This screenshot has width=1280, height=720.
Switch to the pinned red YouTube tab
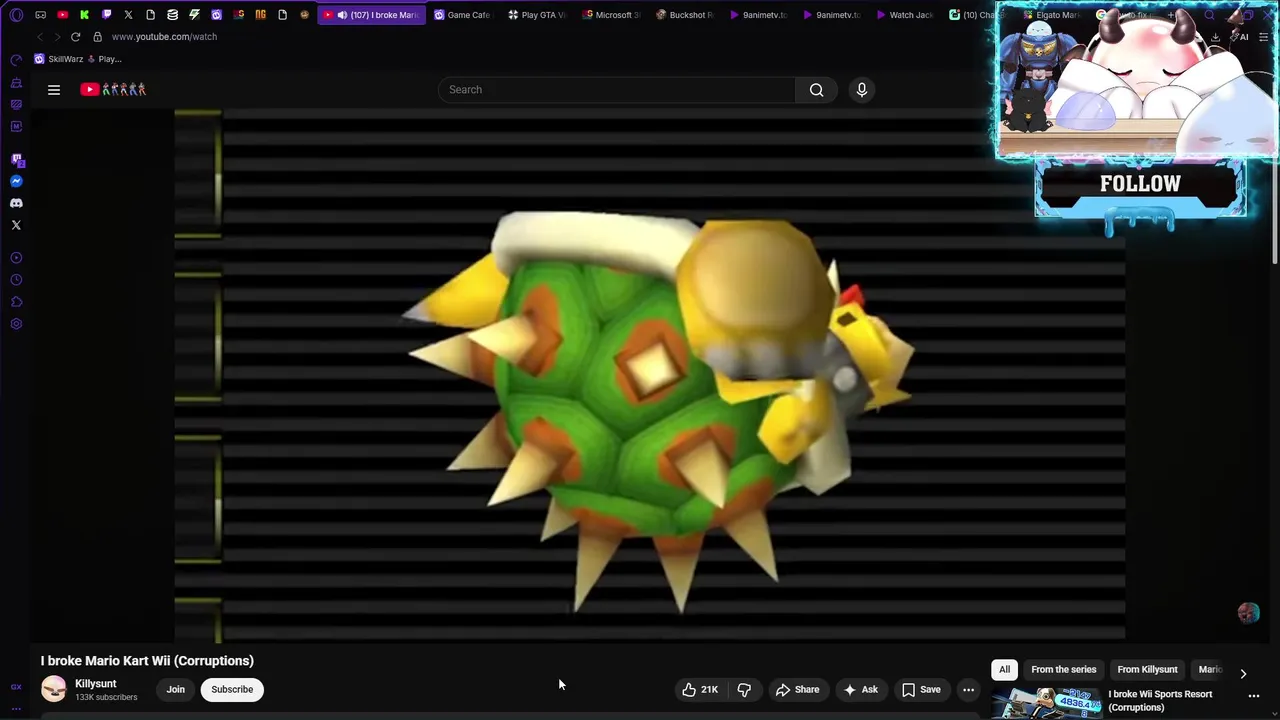(62, 15)
